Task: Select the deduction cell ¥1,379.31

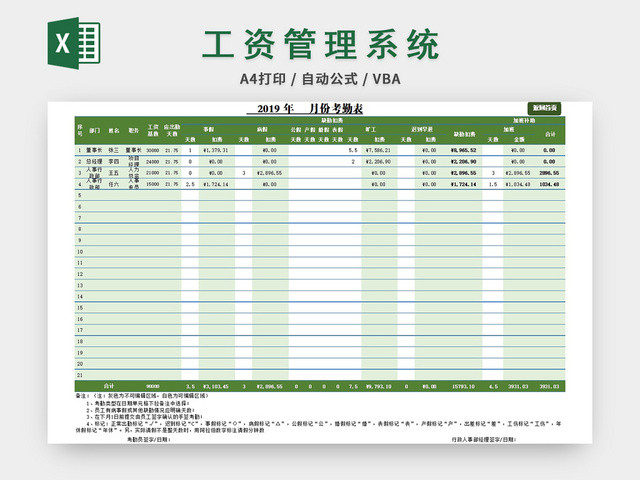Action: click(x=216, y=150)
